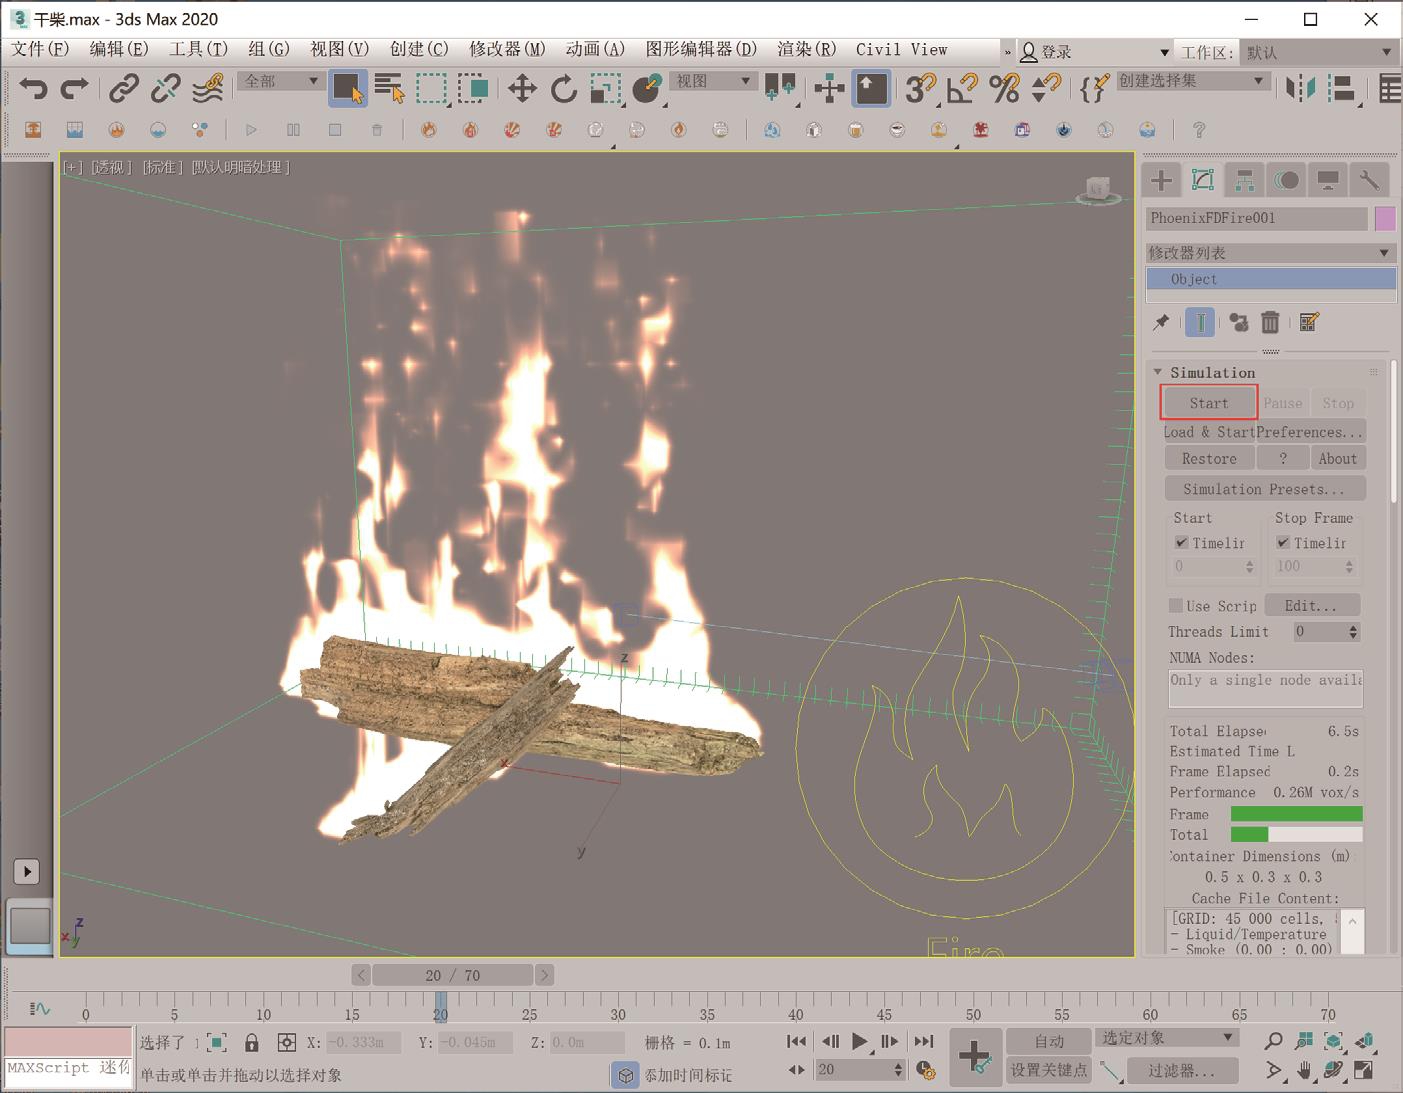Open the Utilities wrench panel icon
This screenshot has height=1093, width=1403.
1369,180
